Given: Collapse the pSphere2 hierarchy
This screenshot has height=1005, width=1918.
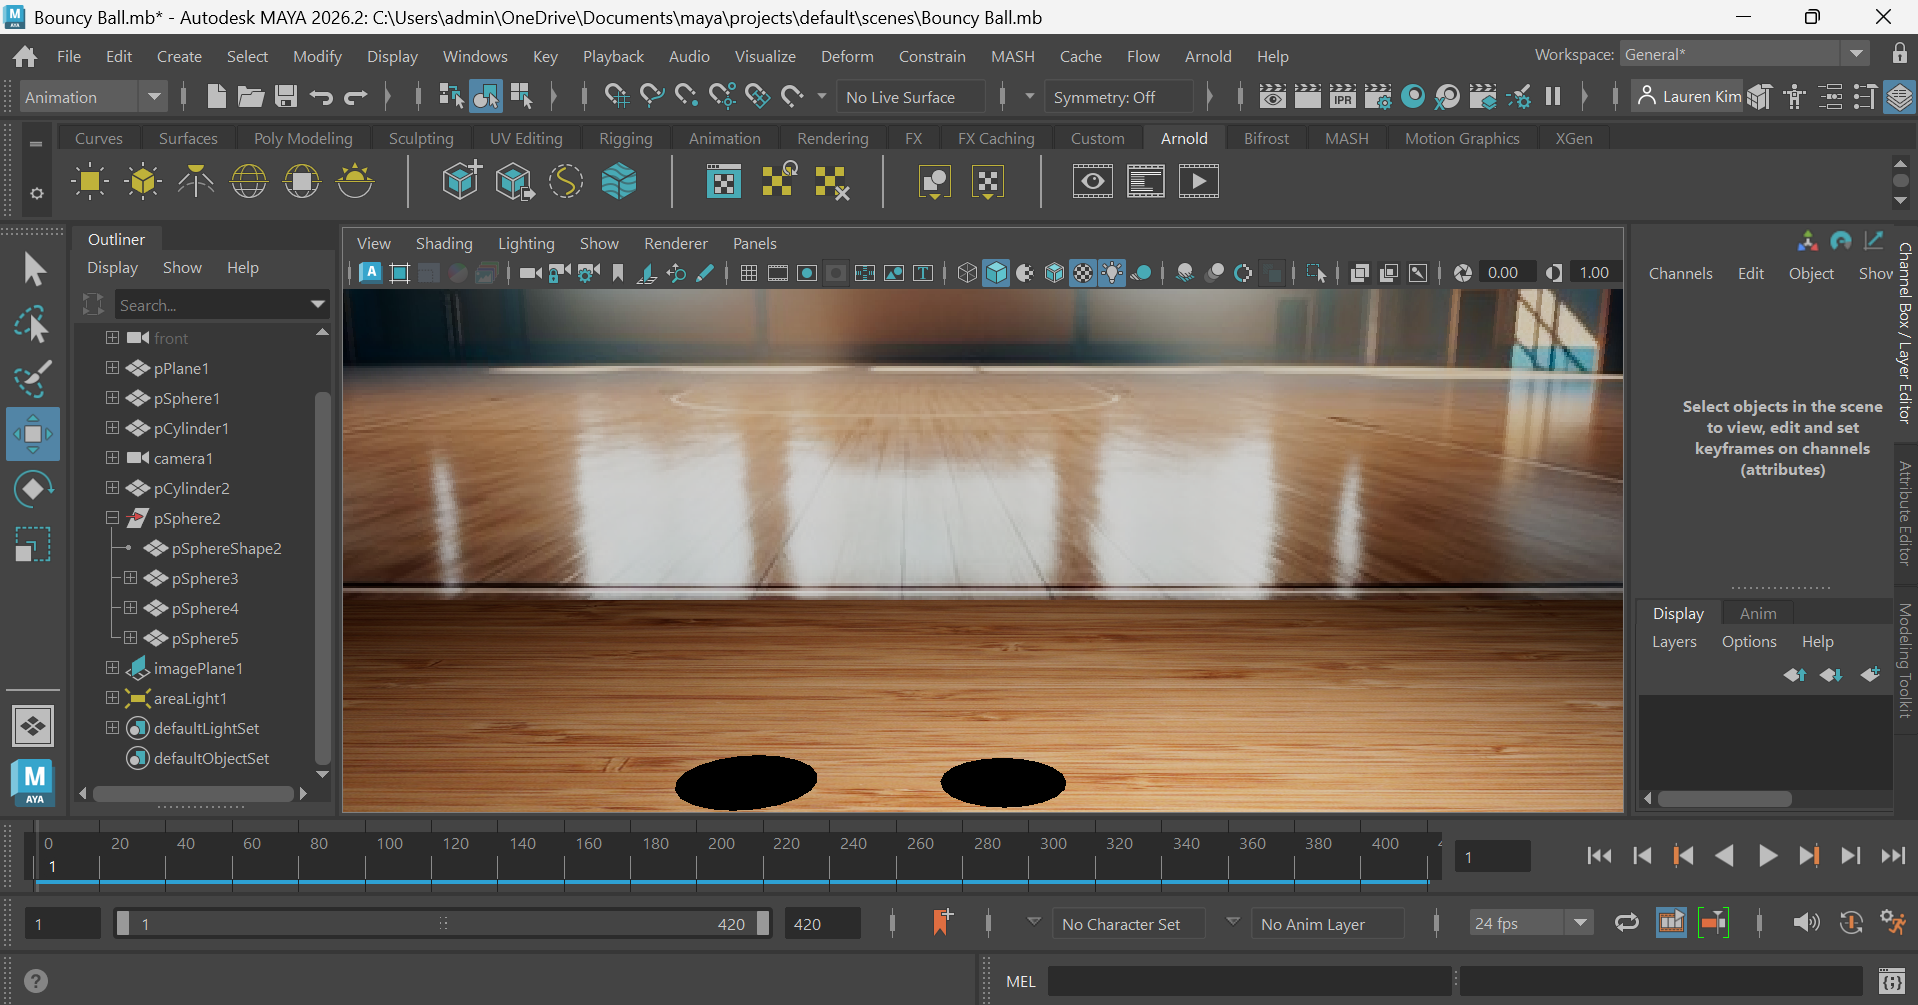Looking at the screenshot, I should (113, 518).
